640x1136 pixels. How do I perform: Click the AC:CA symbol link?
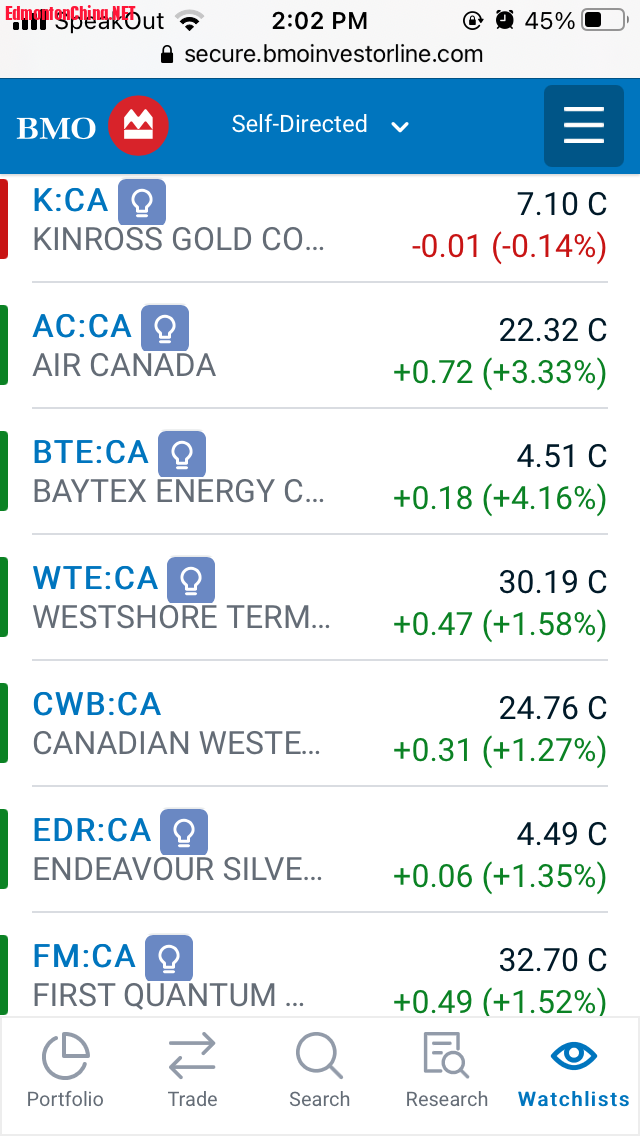[x=82, y=327]
